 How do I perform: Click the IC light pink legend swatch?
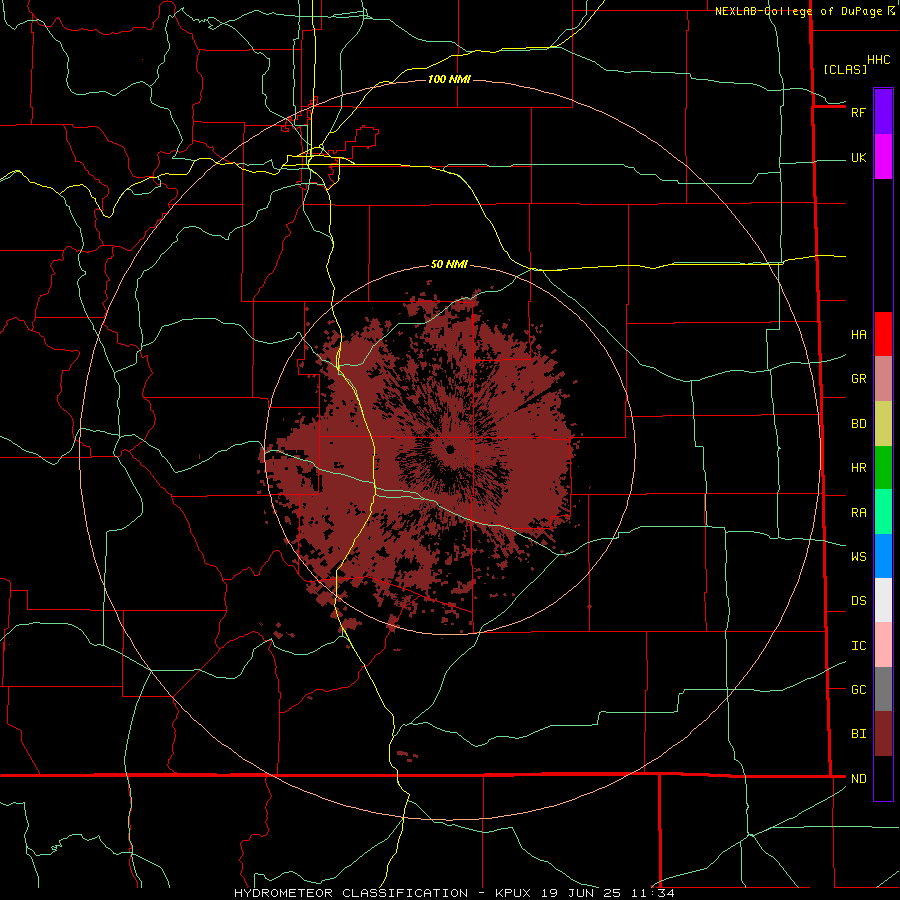click(x=883, y=645)
